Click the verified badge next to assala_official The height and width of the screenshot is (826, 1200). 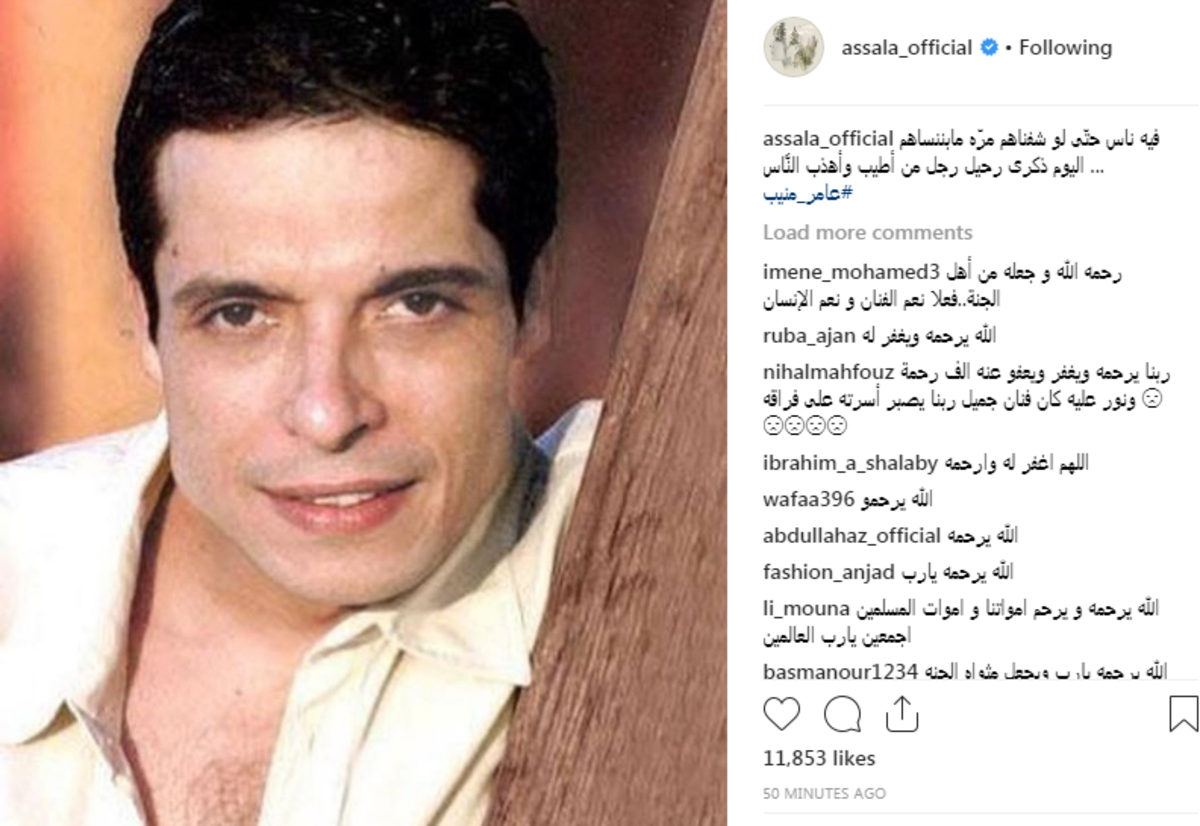coord(989,48)
